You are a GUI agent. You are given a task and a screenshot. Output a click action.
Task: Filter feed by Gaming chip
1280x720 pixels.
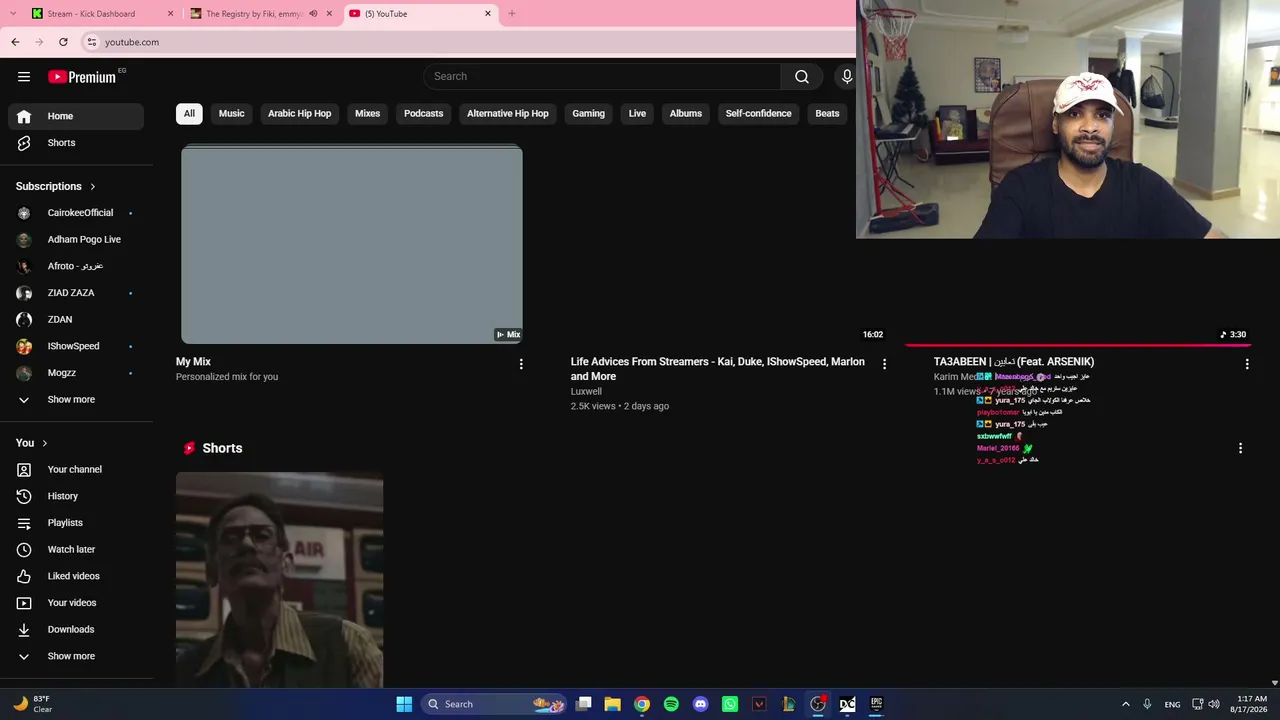(x=588, y=114)
